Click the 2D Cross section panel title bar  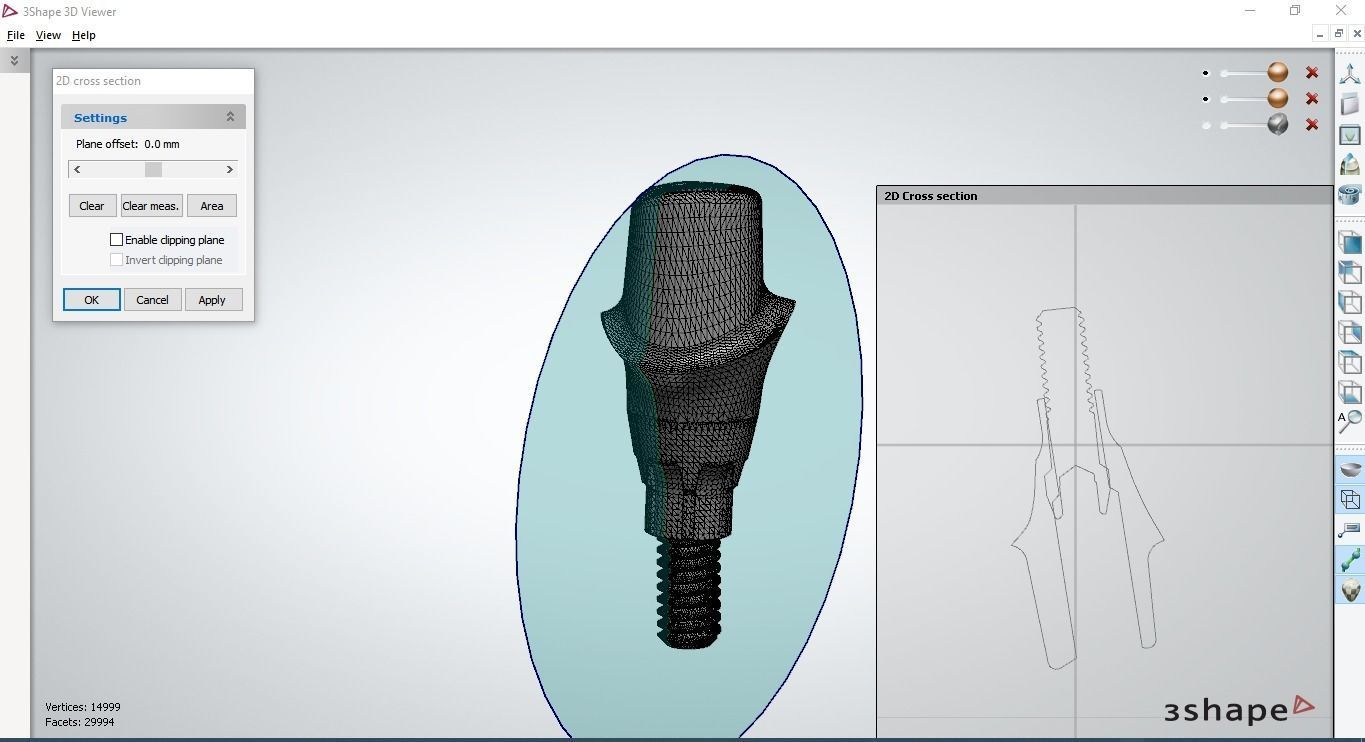tap(1104, 196)
